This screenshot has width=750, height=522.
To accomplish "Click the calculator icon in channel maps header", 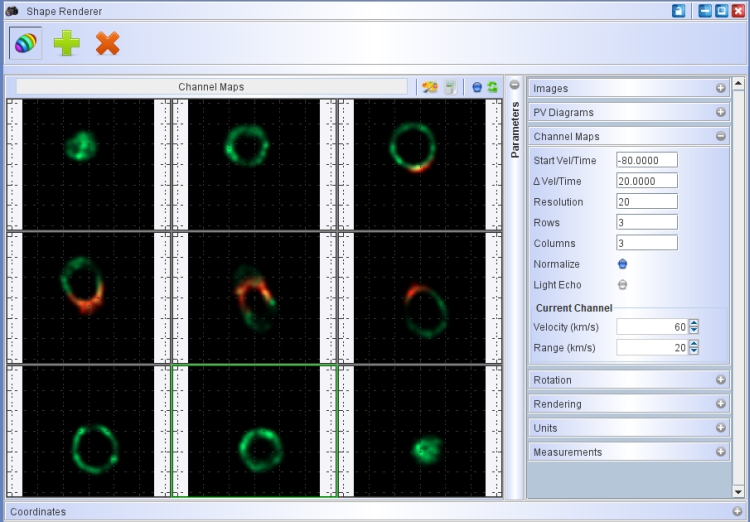I will pos(450,87).
